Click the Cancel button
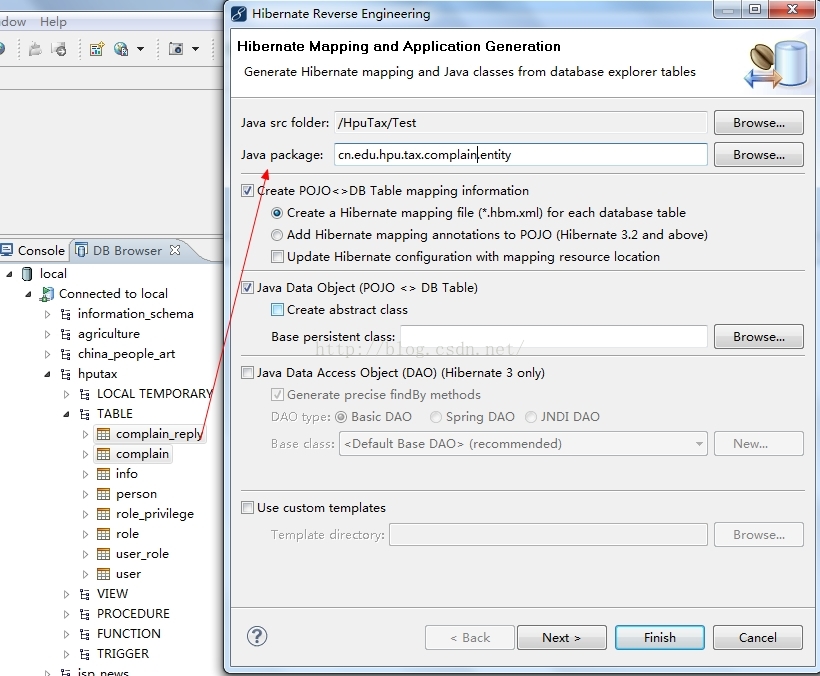The height and width of the screenshot is (676, 820). point(758,637)
